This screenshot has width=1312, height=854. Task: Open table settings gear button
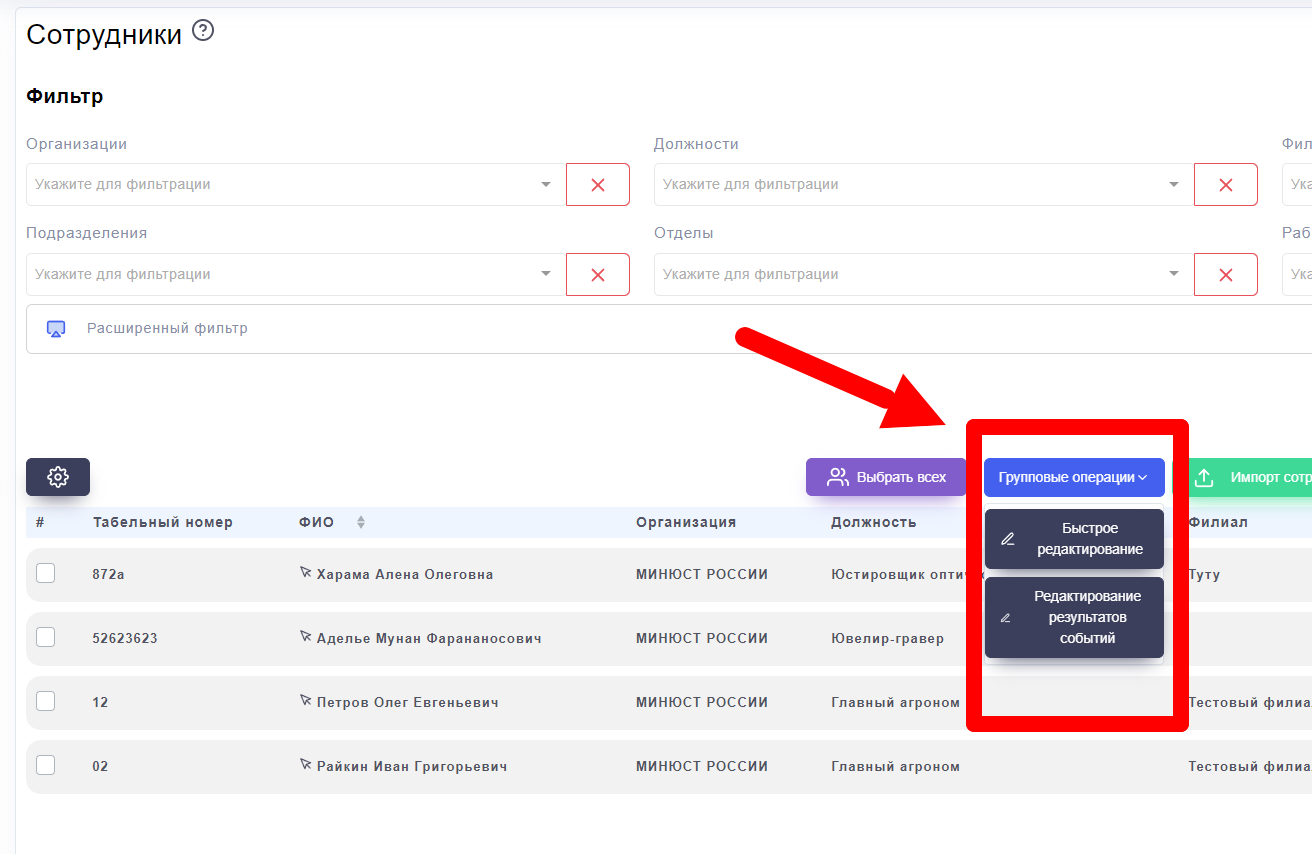[x=58, y=477]
